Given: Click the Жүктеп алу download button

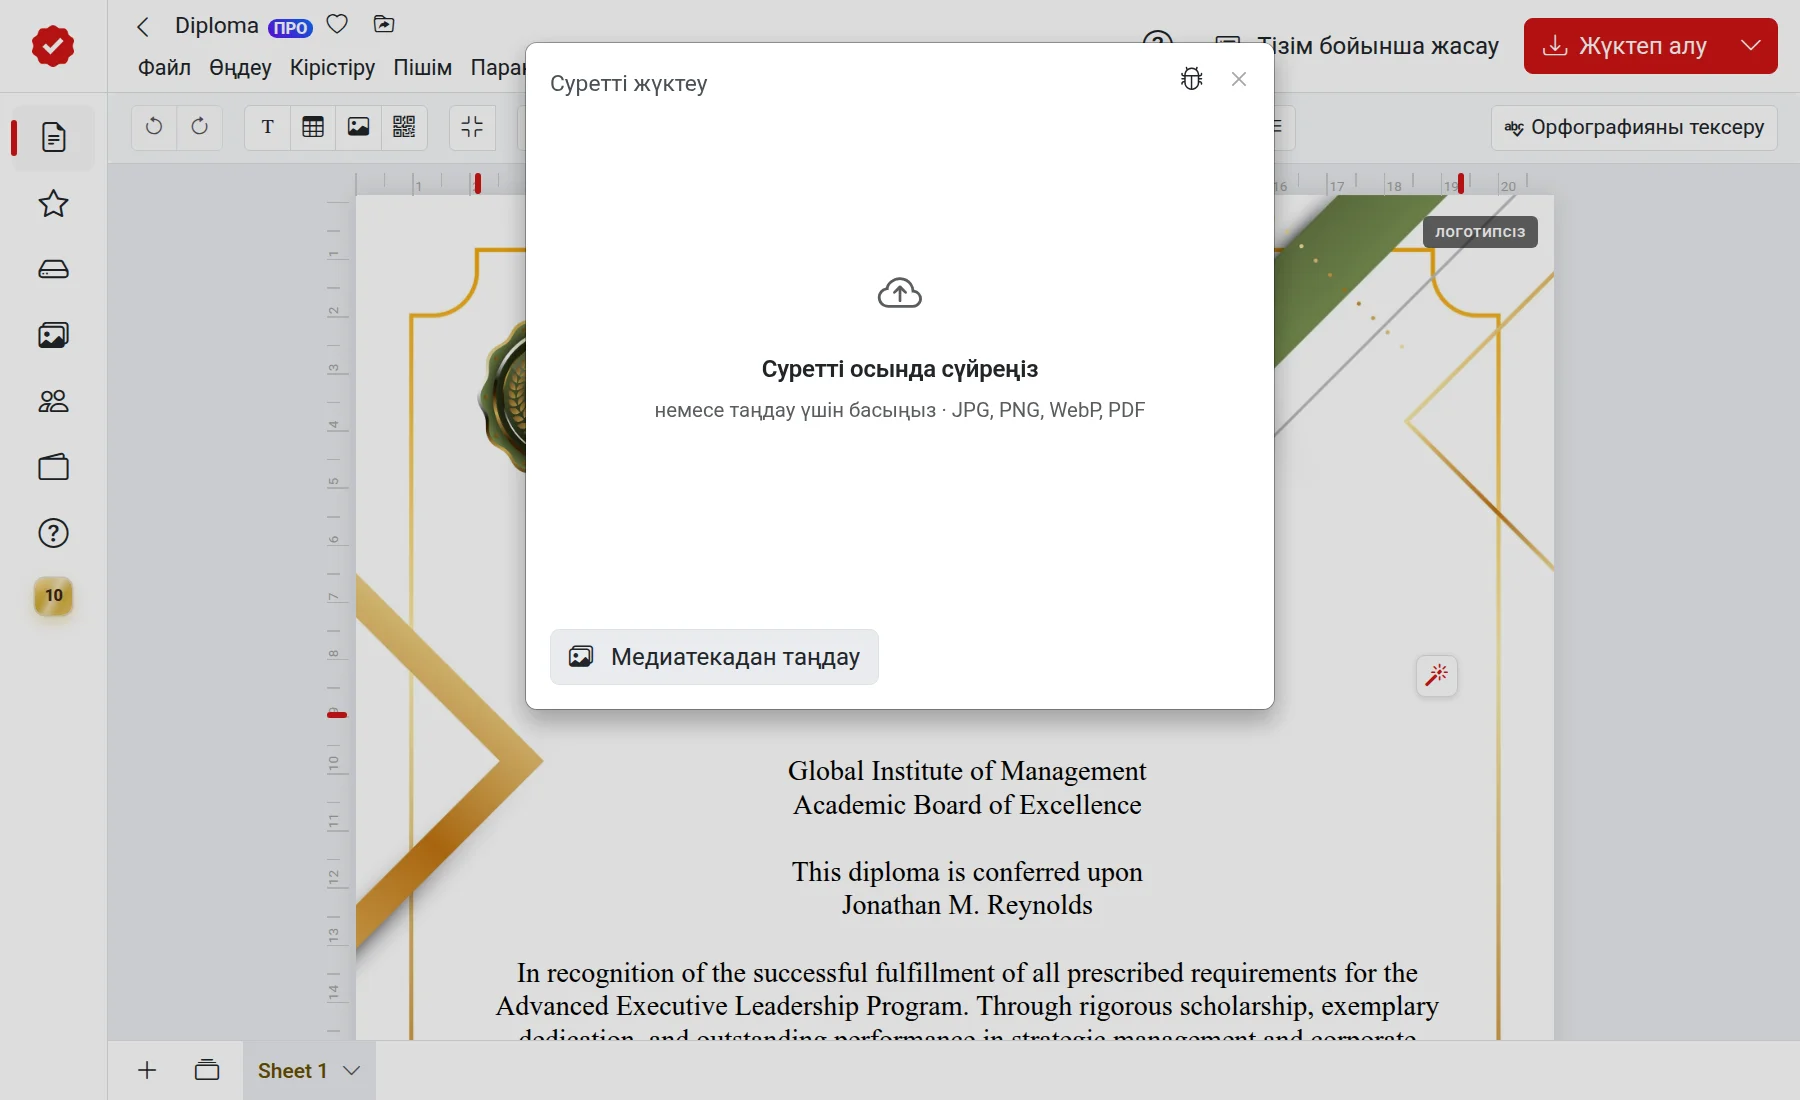Looking at the screenshot, I should coord(1625,46).
